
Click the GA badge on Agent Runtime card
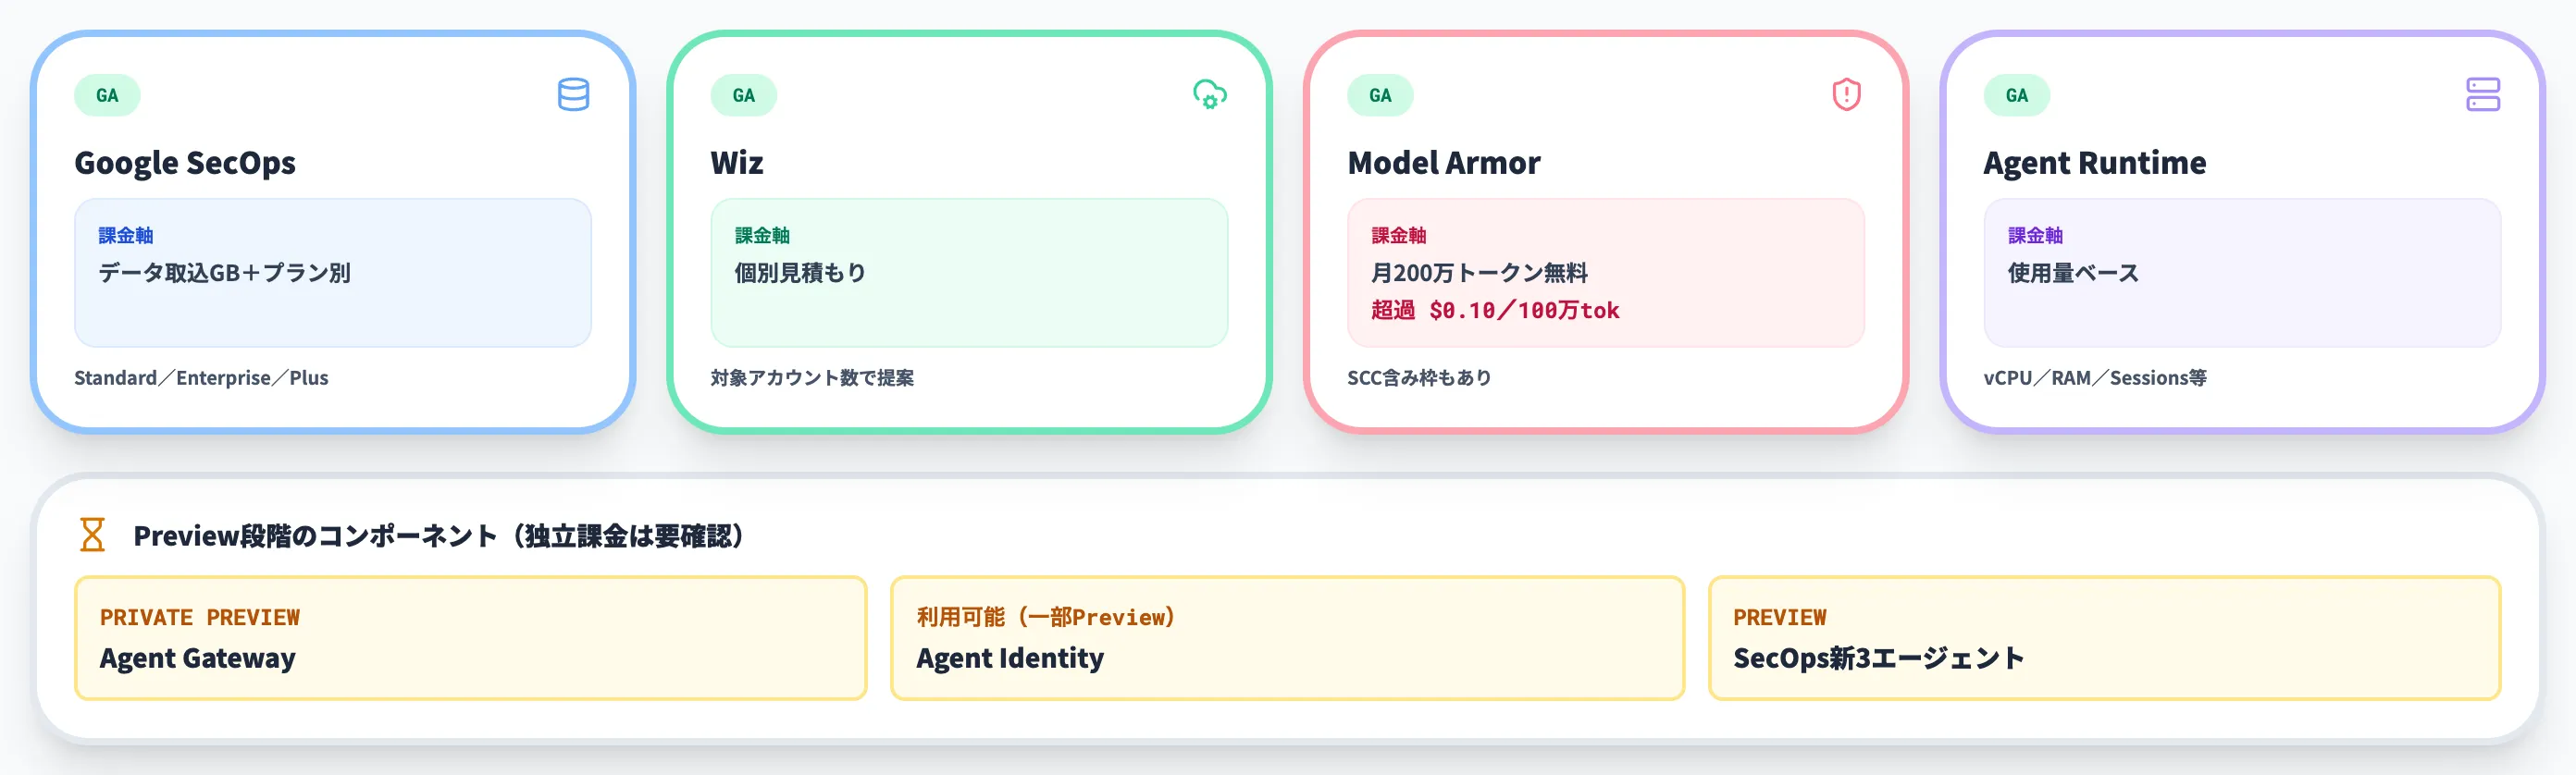[2016, 96]
